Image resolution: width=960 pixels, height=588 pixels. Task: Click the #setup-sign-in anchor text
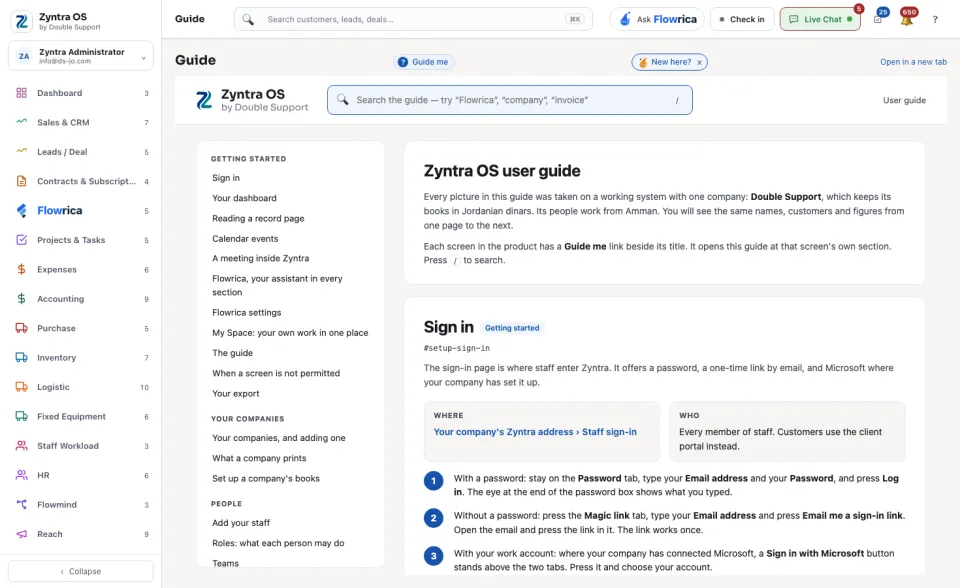[x=457, y=348]
